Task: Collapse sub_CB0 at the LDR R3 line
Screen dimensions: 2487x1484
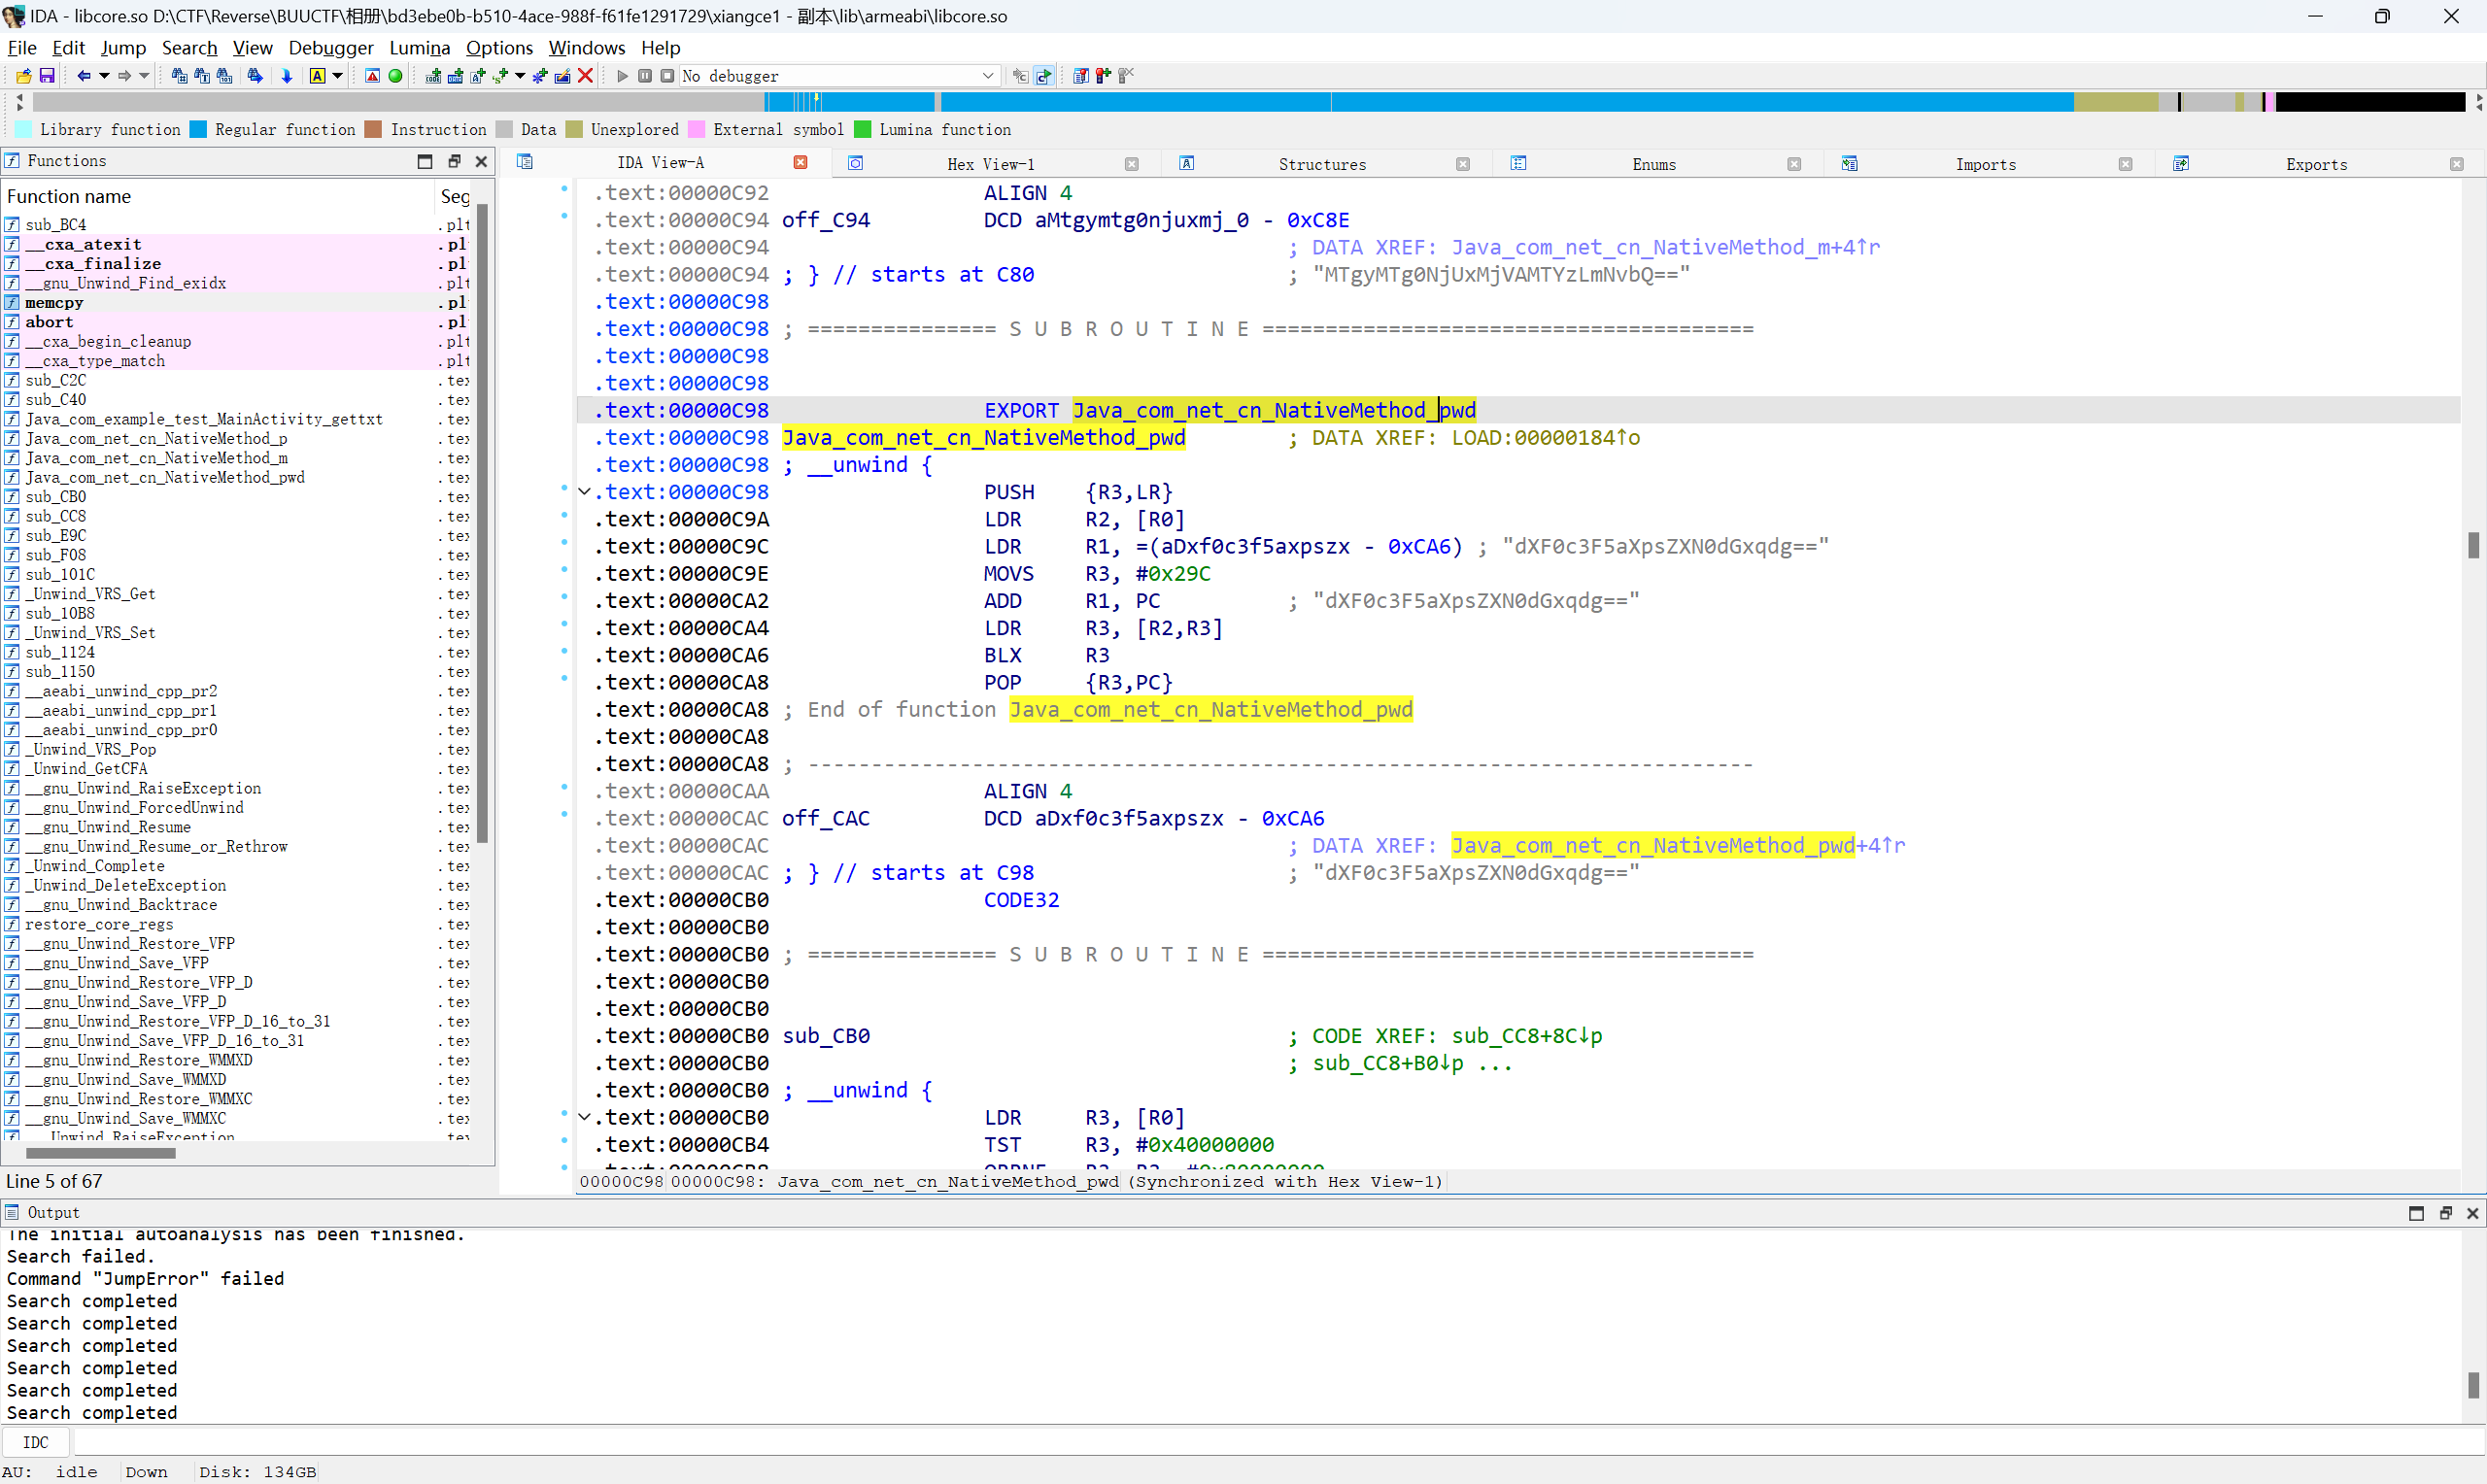Action: 585,1117
